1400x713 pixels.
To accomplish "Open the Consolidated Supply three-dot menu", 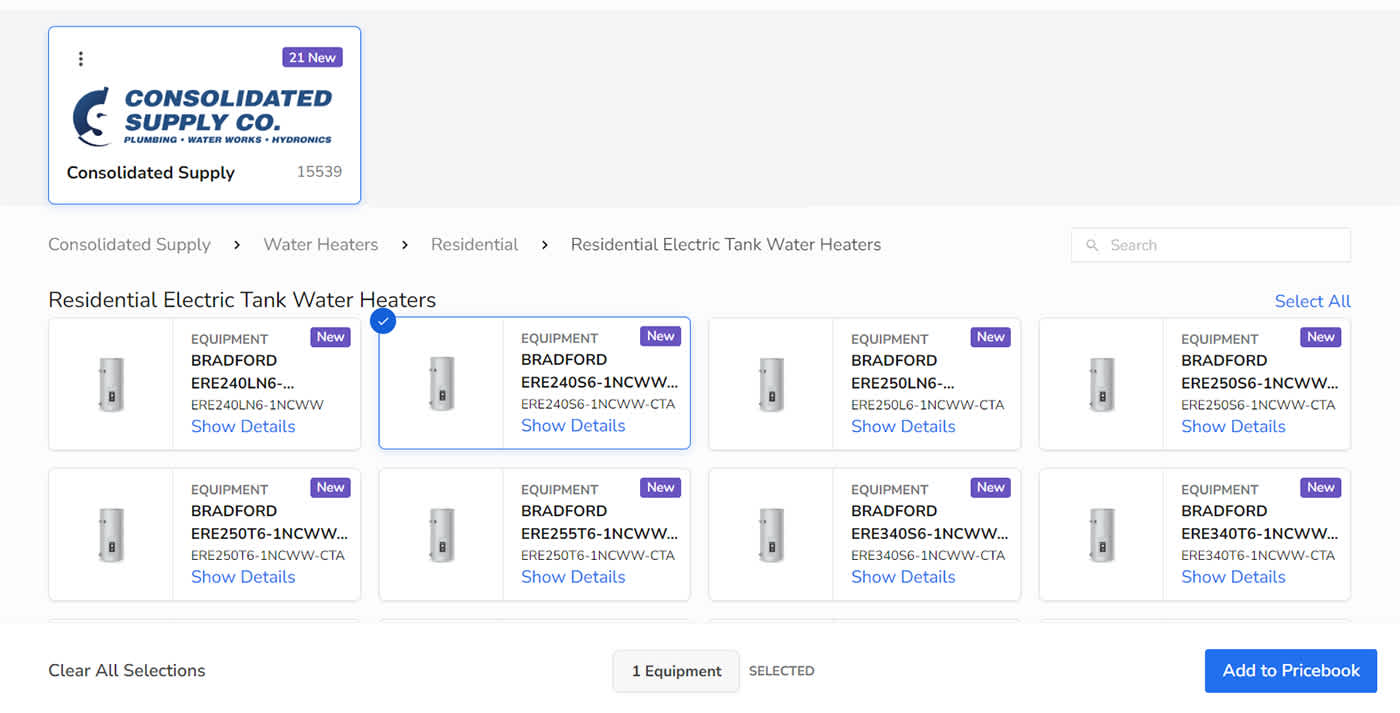I will coord(81,59).
